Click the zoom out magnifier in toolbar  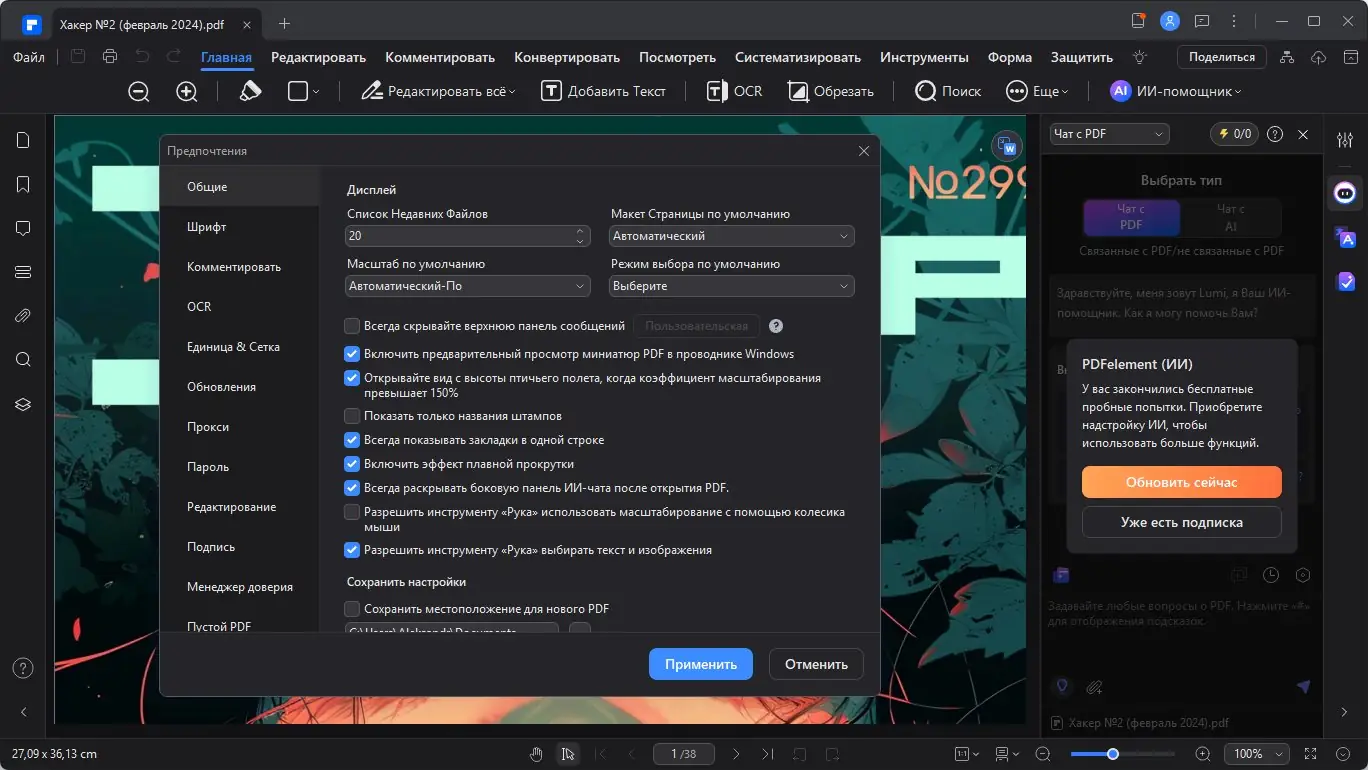(x=139, y=91)
